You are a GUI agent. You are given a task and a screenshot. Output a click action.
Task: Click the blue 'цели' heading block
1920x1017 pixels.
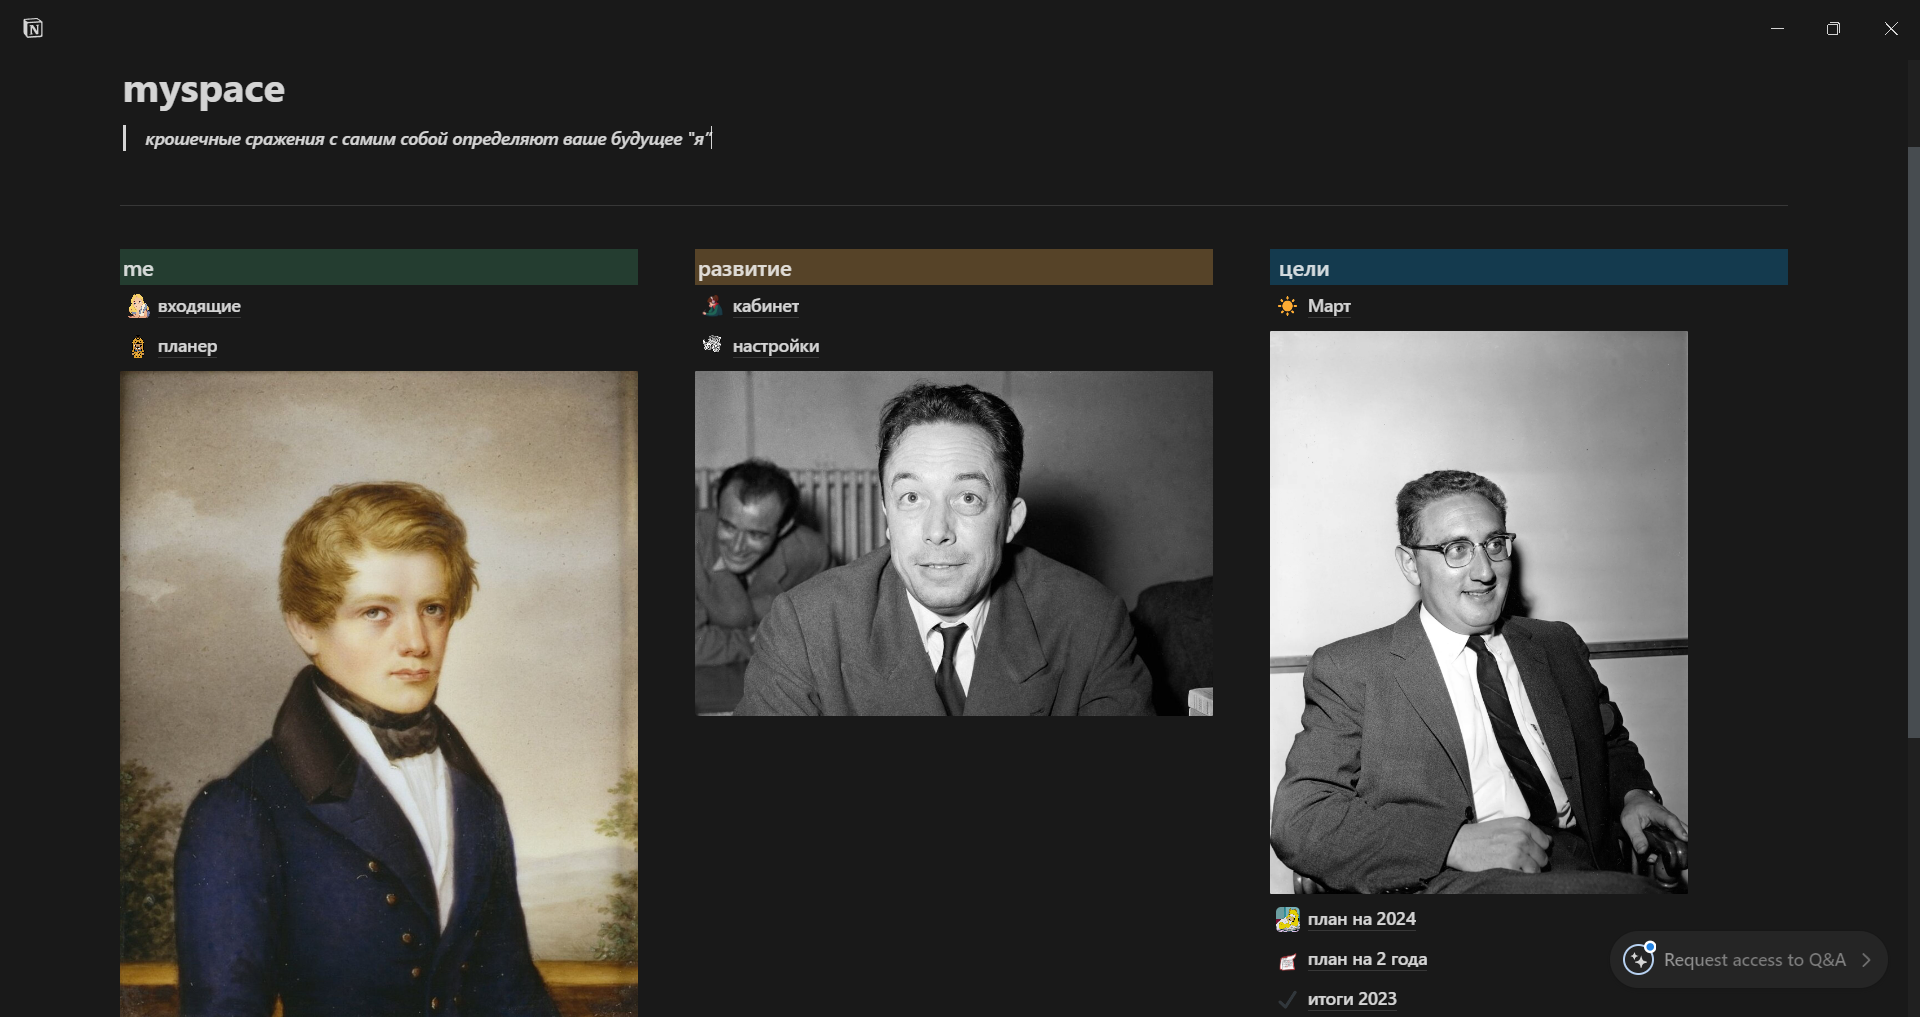[1529, 268]
